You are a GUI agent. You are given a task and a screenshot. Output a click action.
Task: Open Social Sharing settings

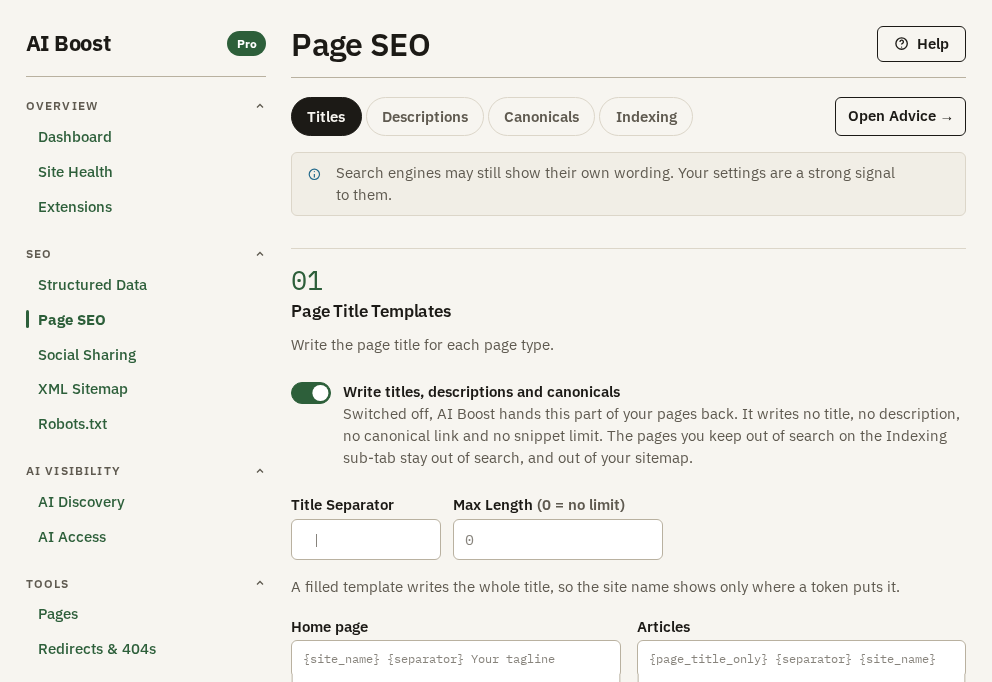click(x=87, y=355)
